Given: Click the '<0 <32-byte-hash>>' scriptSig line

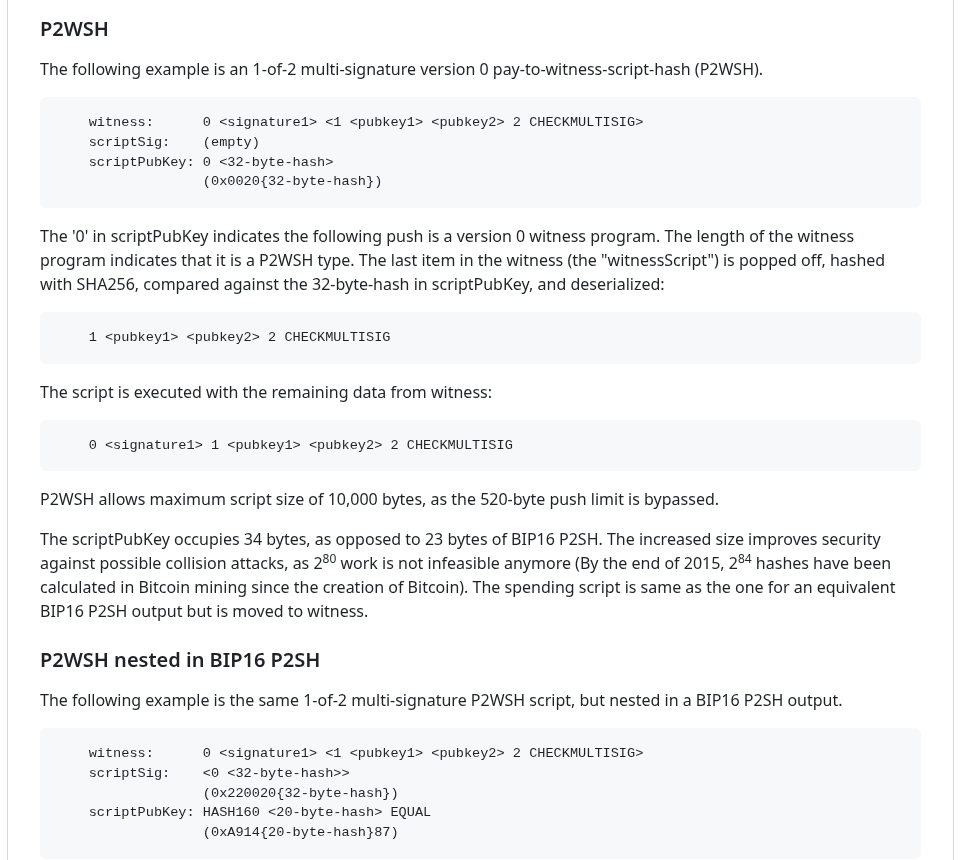Looking at the screenshot, I should tap(276, 773).
